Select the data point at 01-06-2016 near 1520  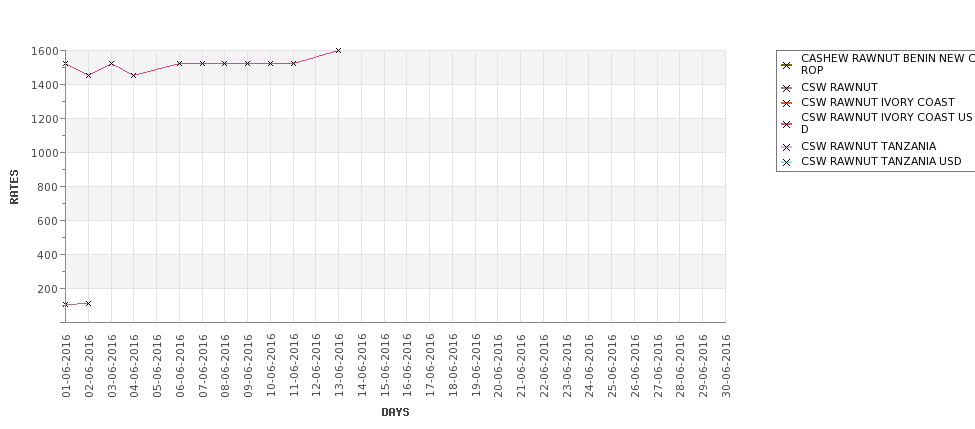tap(65, 63)
